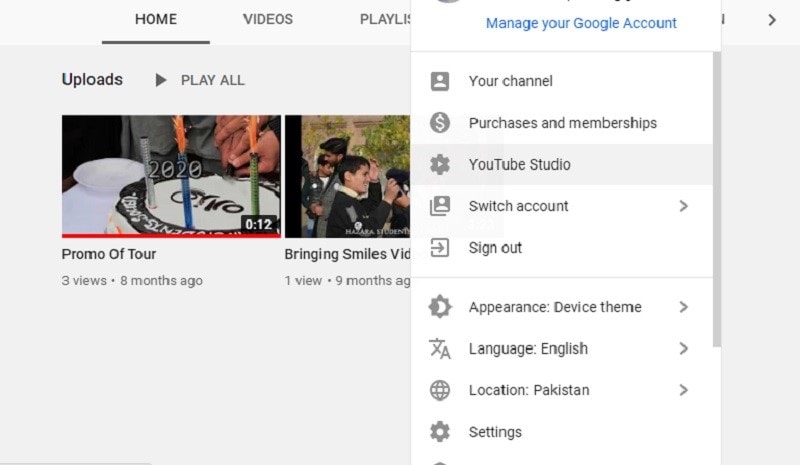Expand the Switch account submenu arrow

click(684, 206)
